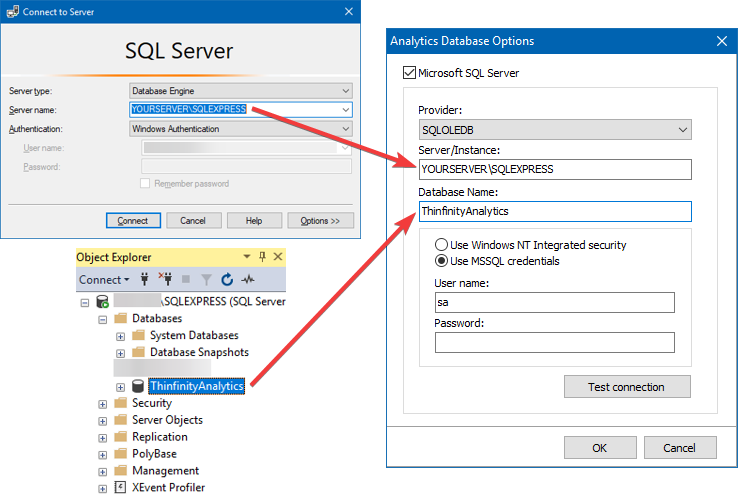The height and width of the screenshot is (498, 739).
Task: Click the XEvent Profiler icon
Action: tap(121, 487)
